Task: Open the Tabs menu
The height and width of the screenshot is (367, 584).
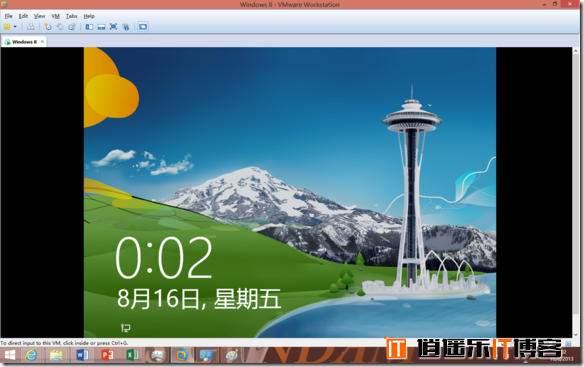Action: click(72, 16)
